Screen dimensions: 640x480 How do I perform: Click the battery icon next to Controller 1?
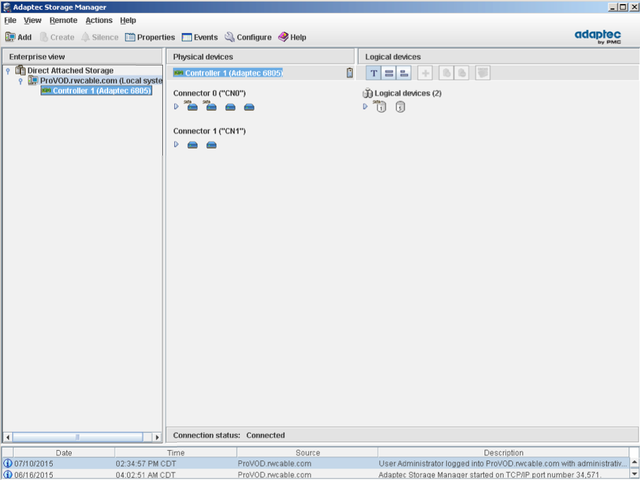coord(349,73)
